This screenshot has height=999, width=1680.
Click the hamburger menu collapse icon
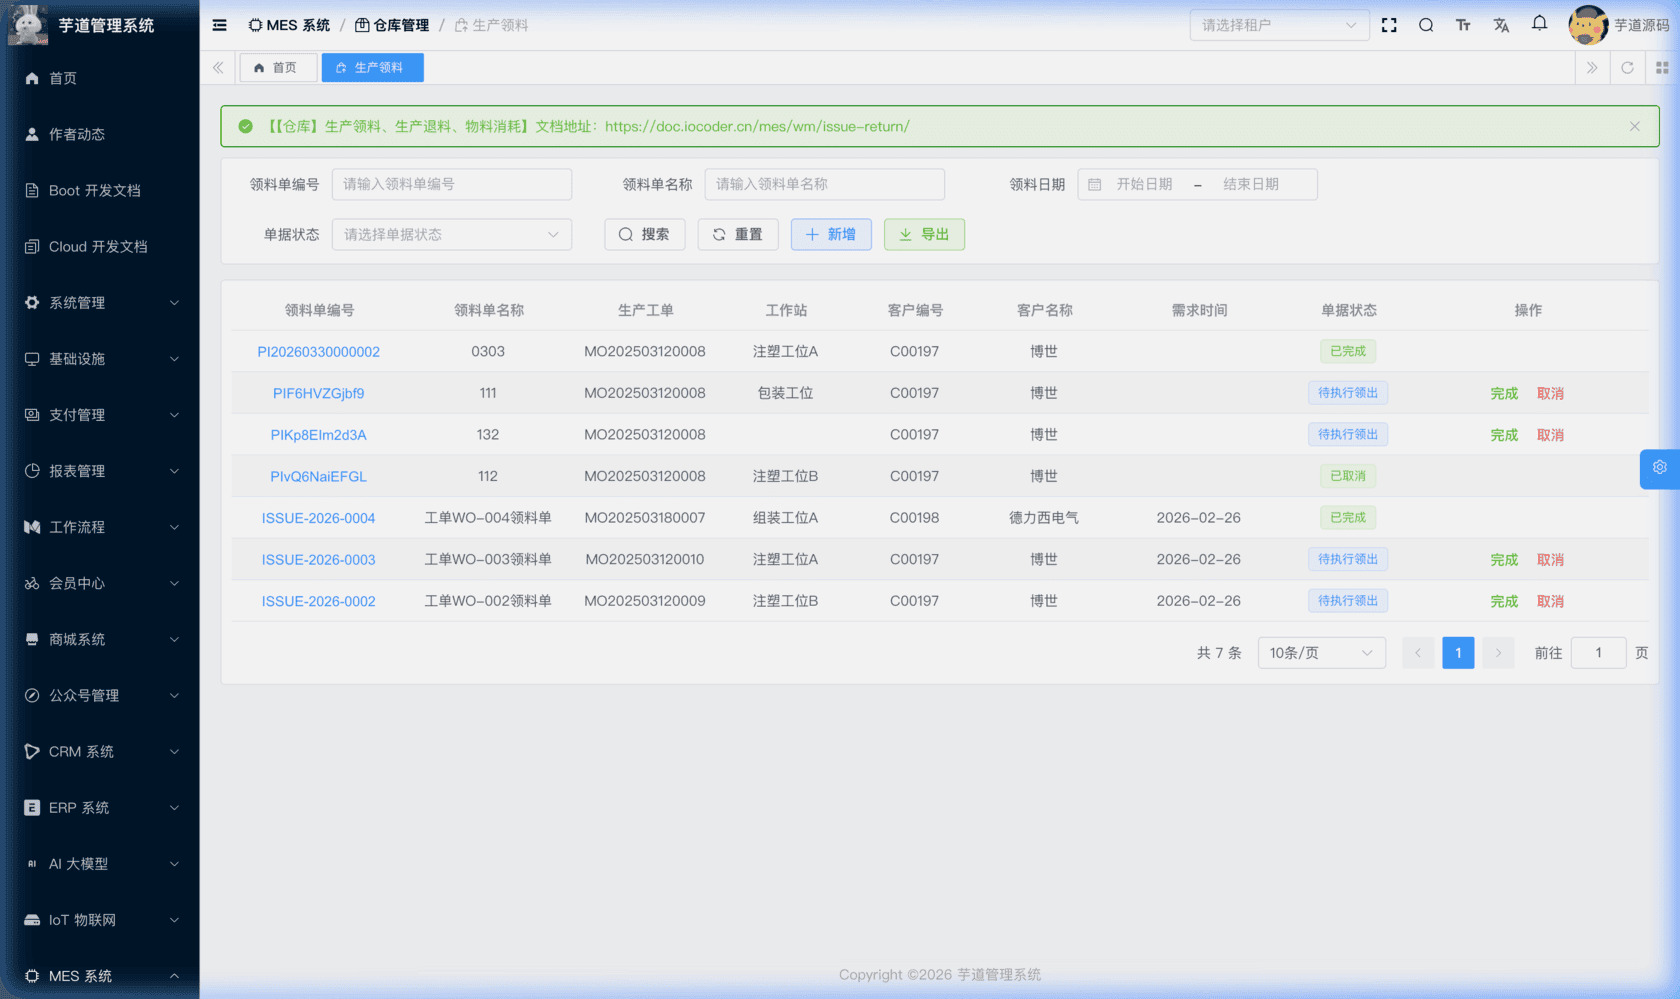[x=219, y=25]
